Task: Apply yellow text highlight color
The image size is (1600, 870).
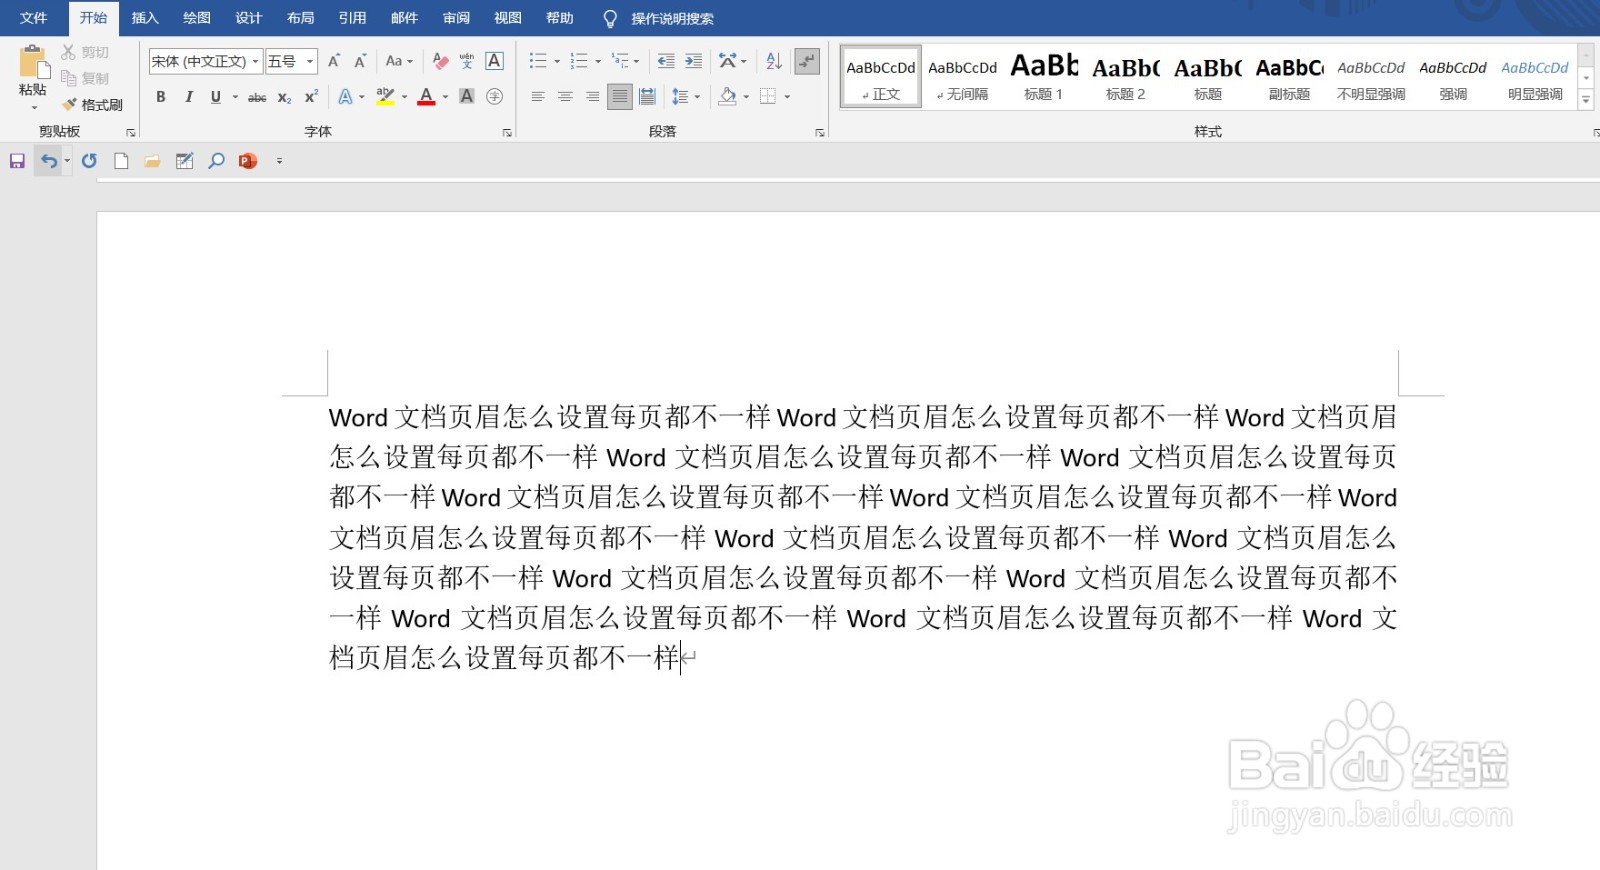Action: point(385,97)
